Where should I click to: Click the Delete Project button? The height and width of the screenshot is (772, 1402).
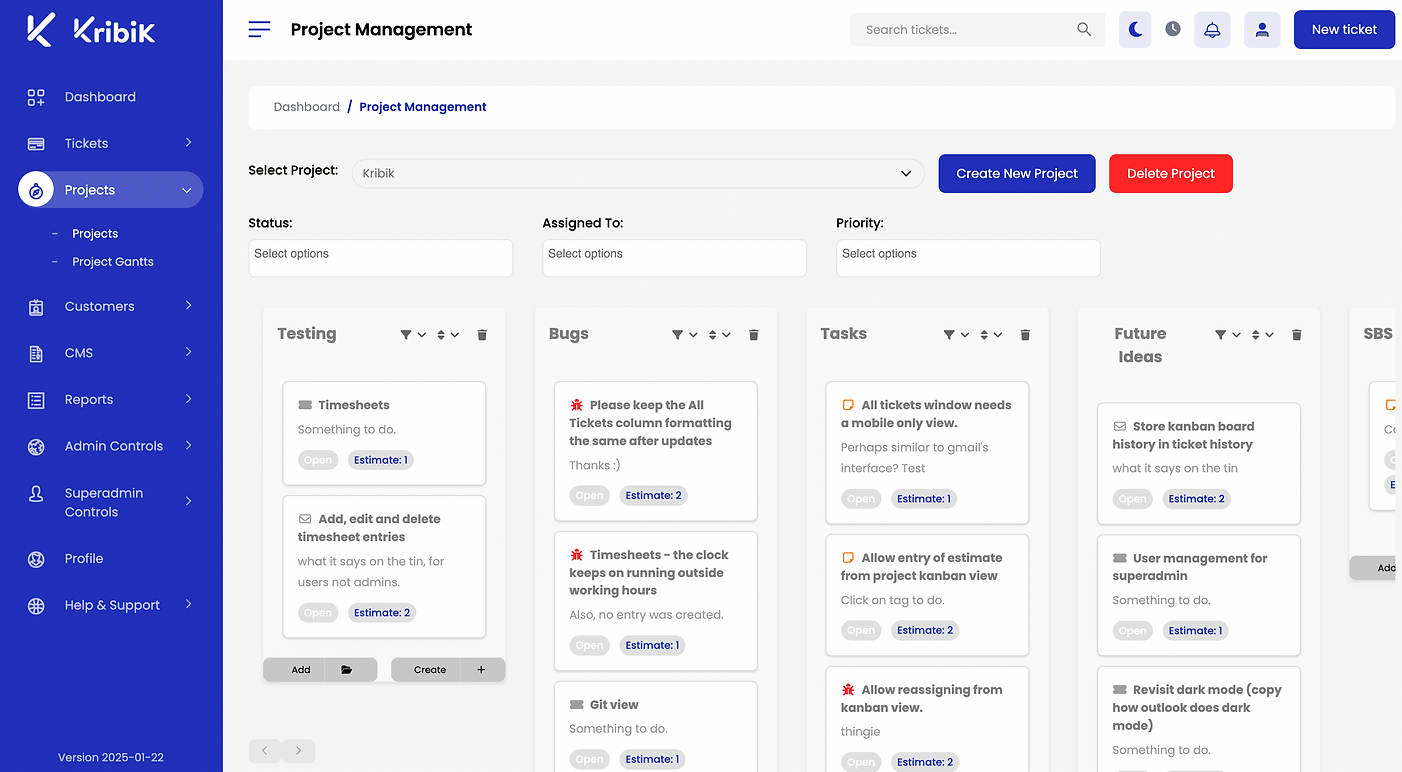1171,173
